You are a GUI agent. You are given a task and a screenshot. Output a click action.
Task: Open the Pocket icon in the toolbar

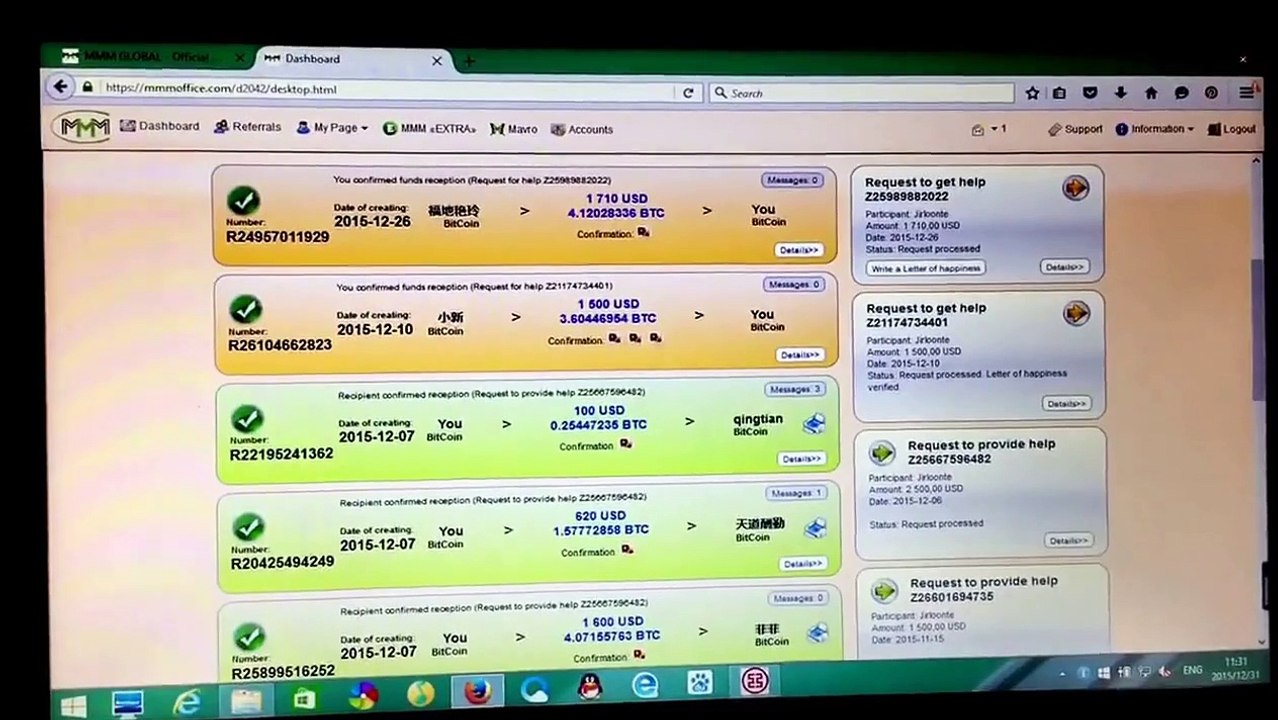pos(1090,93)
